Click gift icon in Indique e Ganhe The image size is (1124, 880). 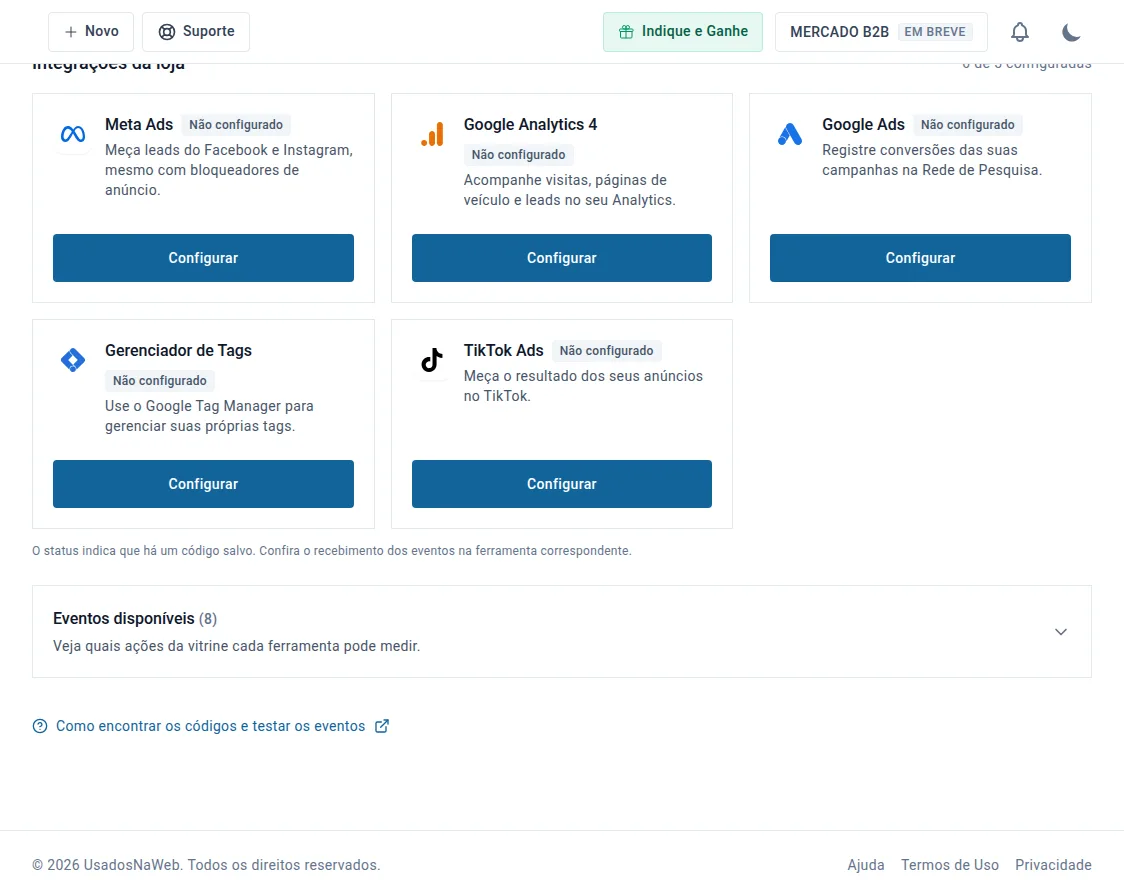626,32
